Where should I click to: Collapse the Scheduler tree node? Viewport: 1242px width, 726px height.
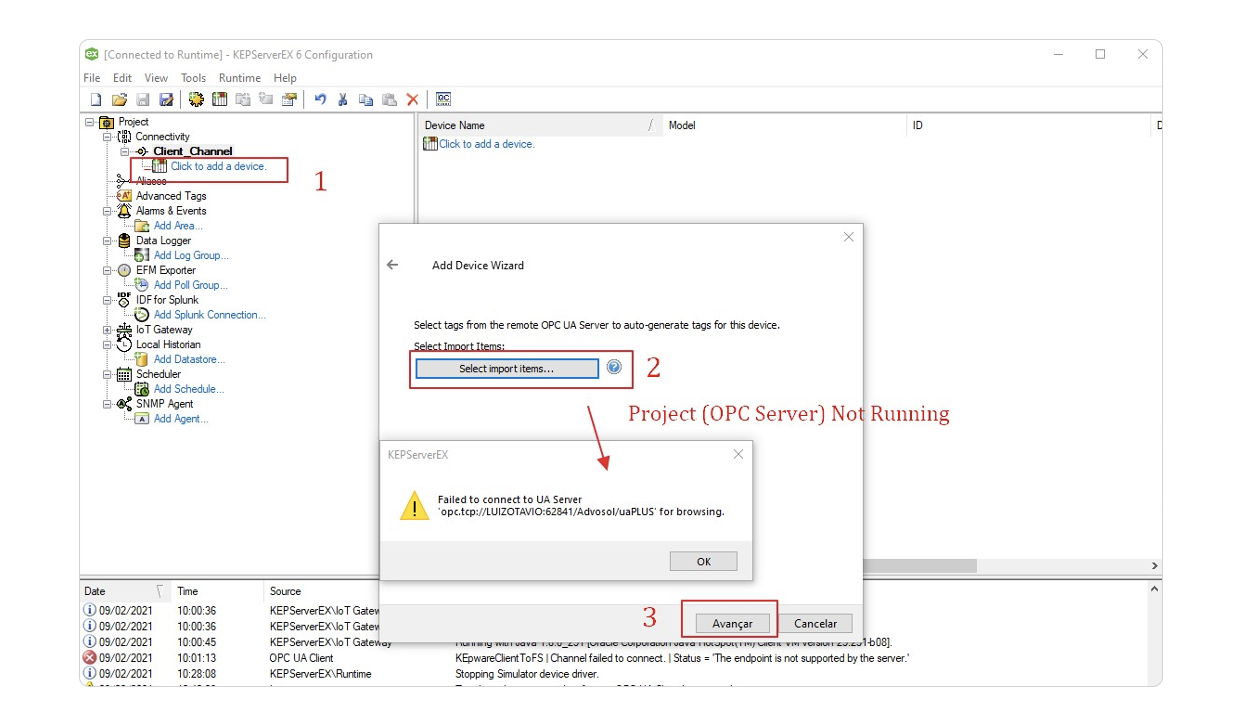(x=107, y=374)
